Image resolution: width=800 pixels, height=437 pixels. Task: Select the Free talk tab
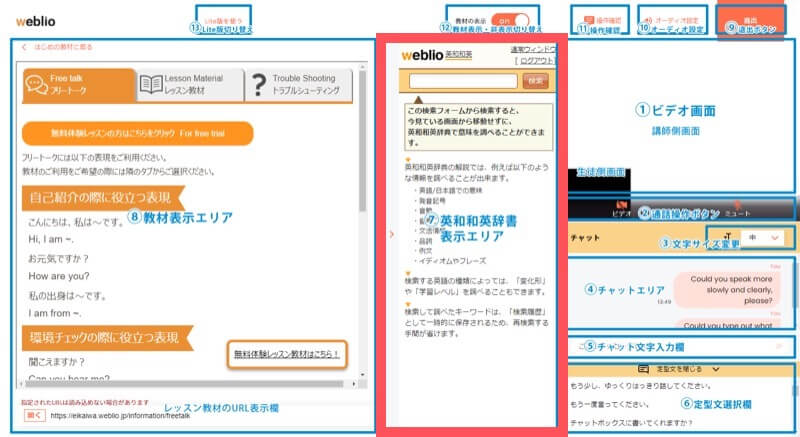(x=78, y=86)
